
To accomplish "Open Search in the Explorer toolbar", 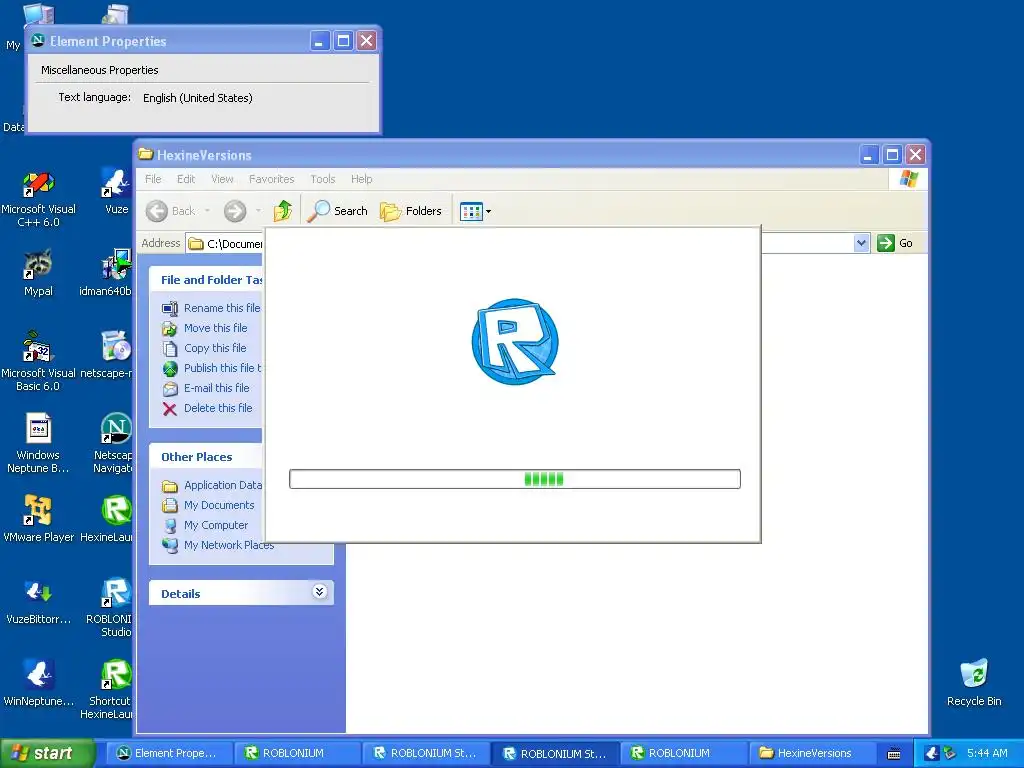I will click(x=338, y=211).
